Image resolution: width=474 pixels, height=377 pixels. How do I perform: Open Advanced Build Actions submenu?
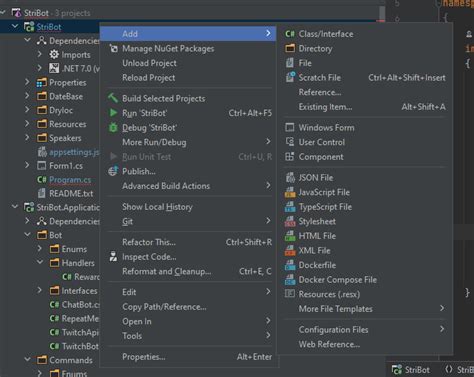188,186
